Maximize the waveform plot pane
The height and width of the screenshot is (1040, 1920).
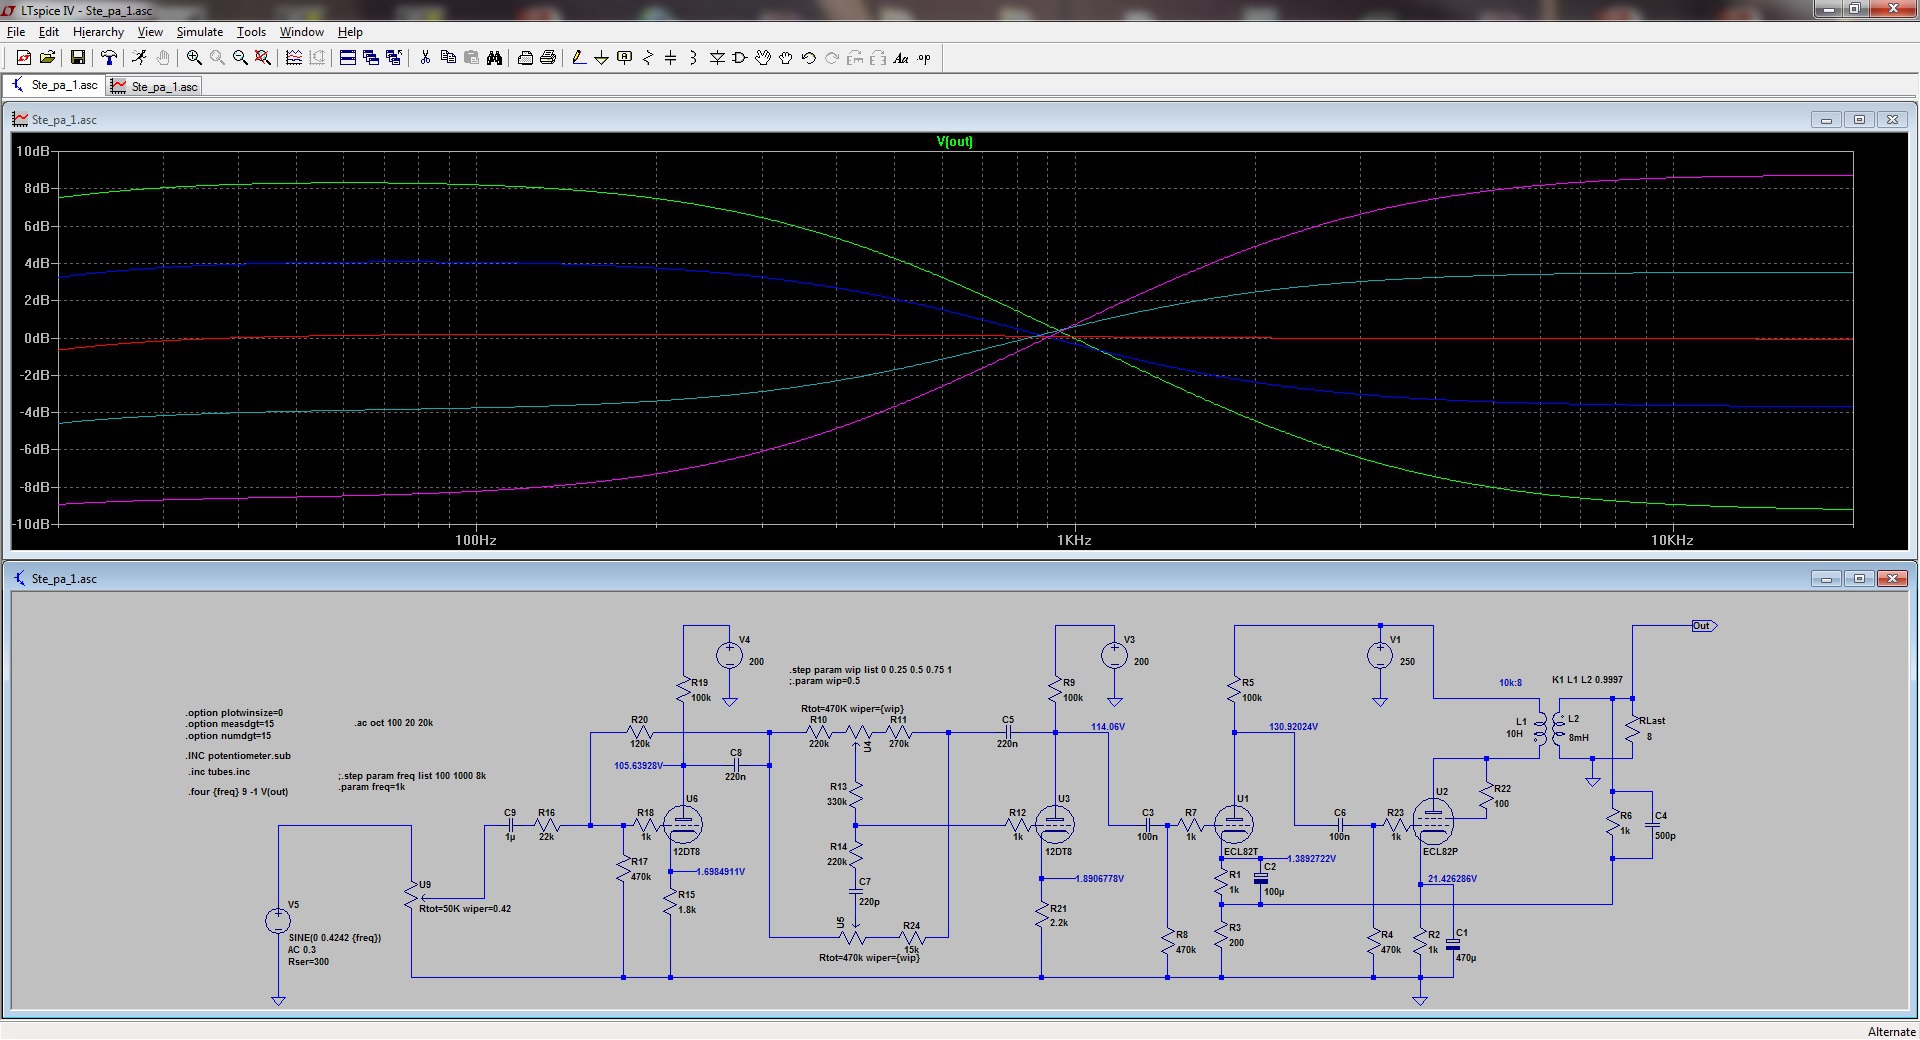pyautogui.click(x=1859, y=120)
